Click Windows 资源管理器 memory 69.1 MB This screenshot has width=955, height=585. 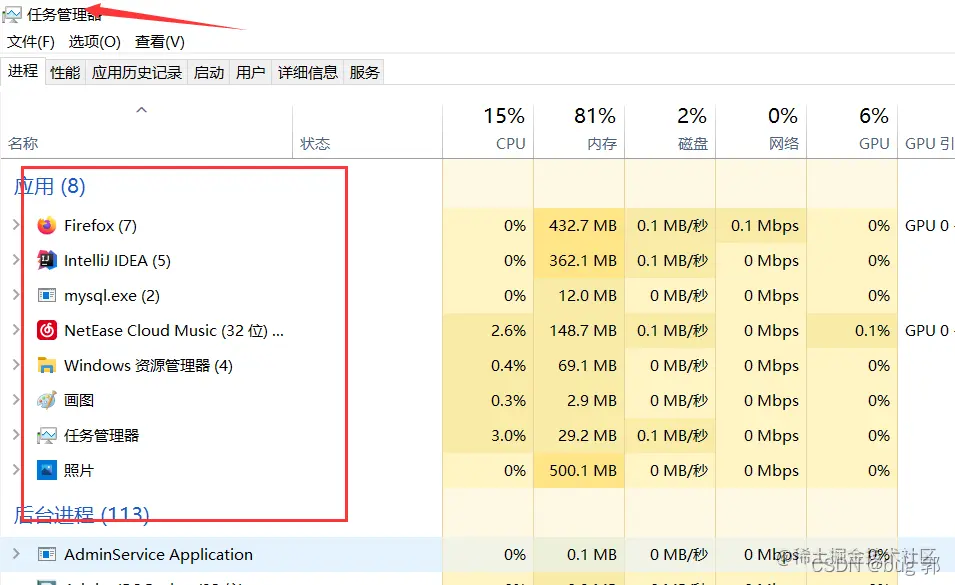click(588, 366)
